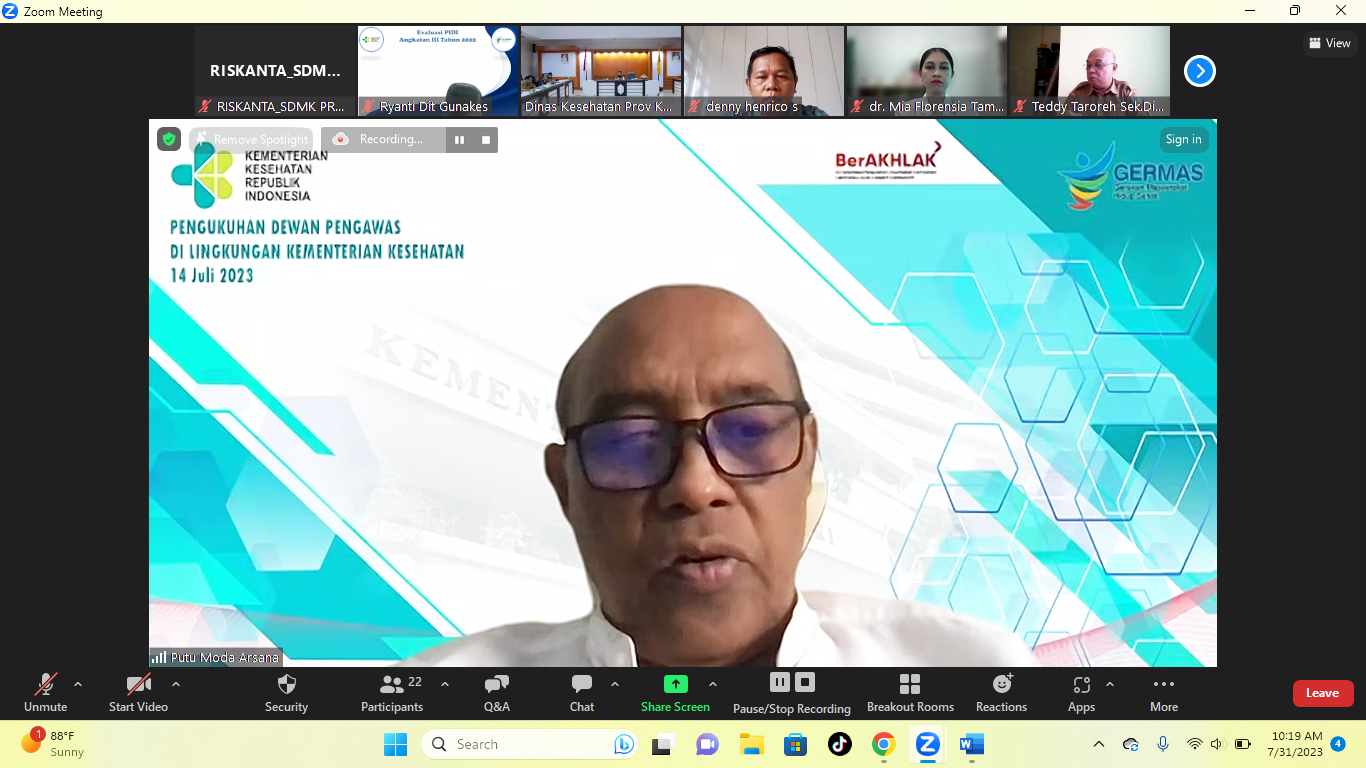The image size is (1366, 768).
Task: Open Breakout Rooms
Action: click(910, 693)
